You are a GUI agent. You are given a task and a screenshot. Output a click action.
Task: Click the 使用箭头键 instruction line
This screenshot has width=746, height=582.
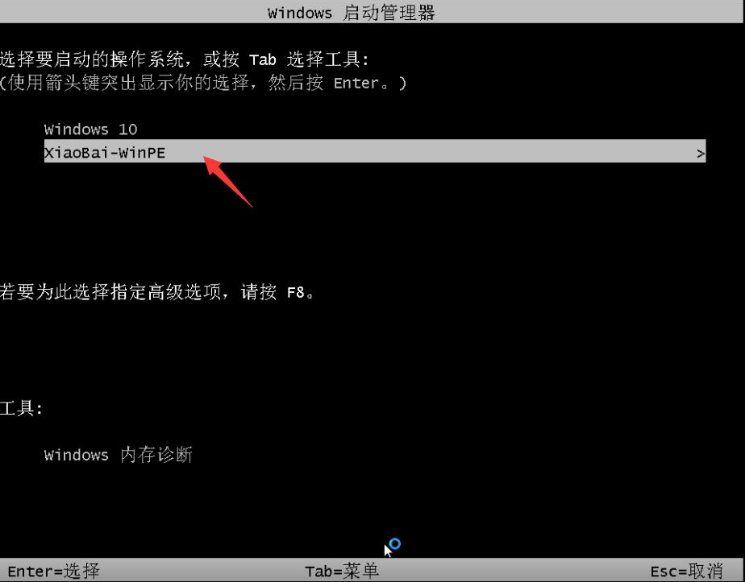point(203,83)
